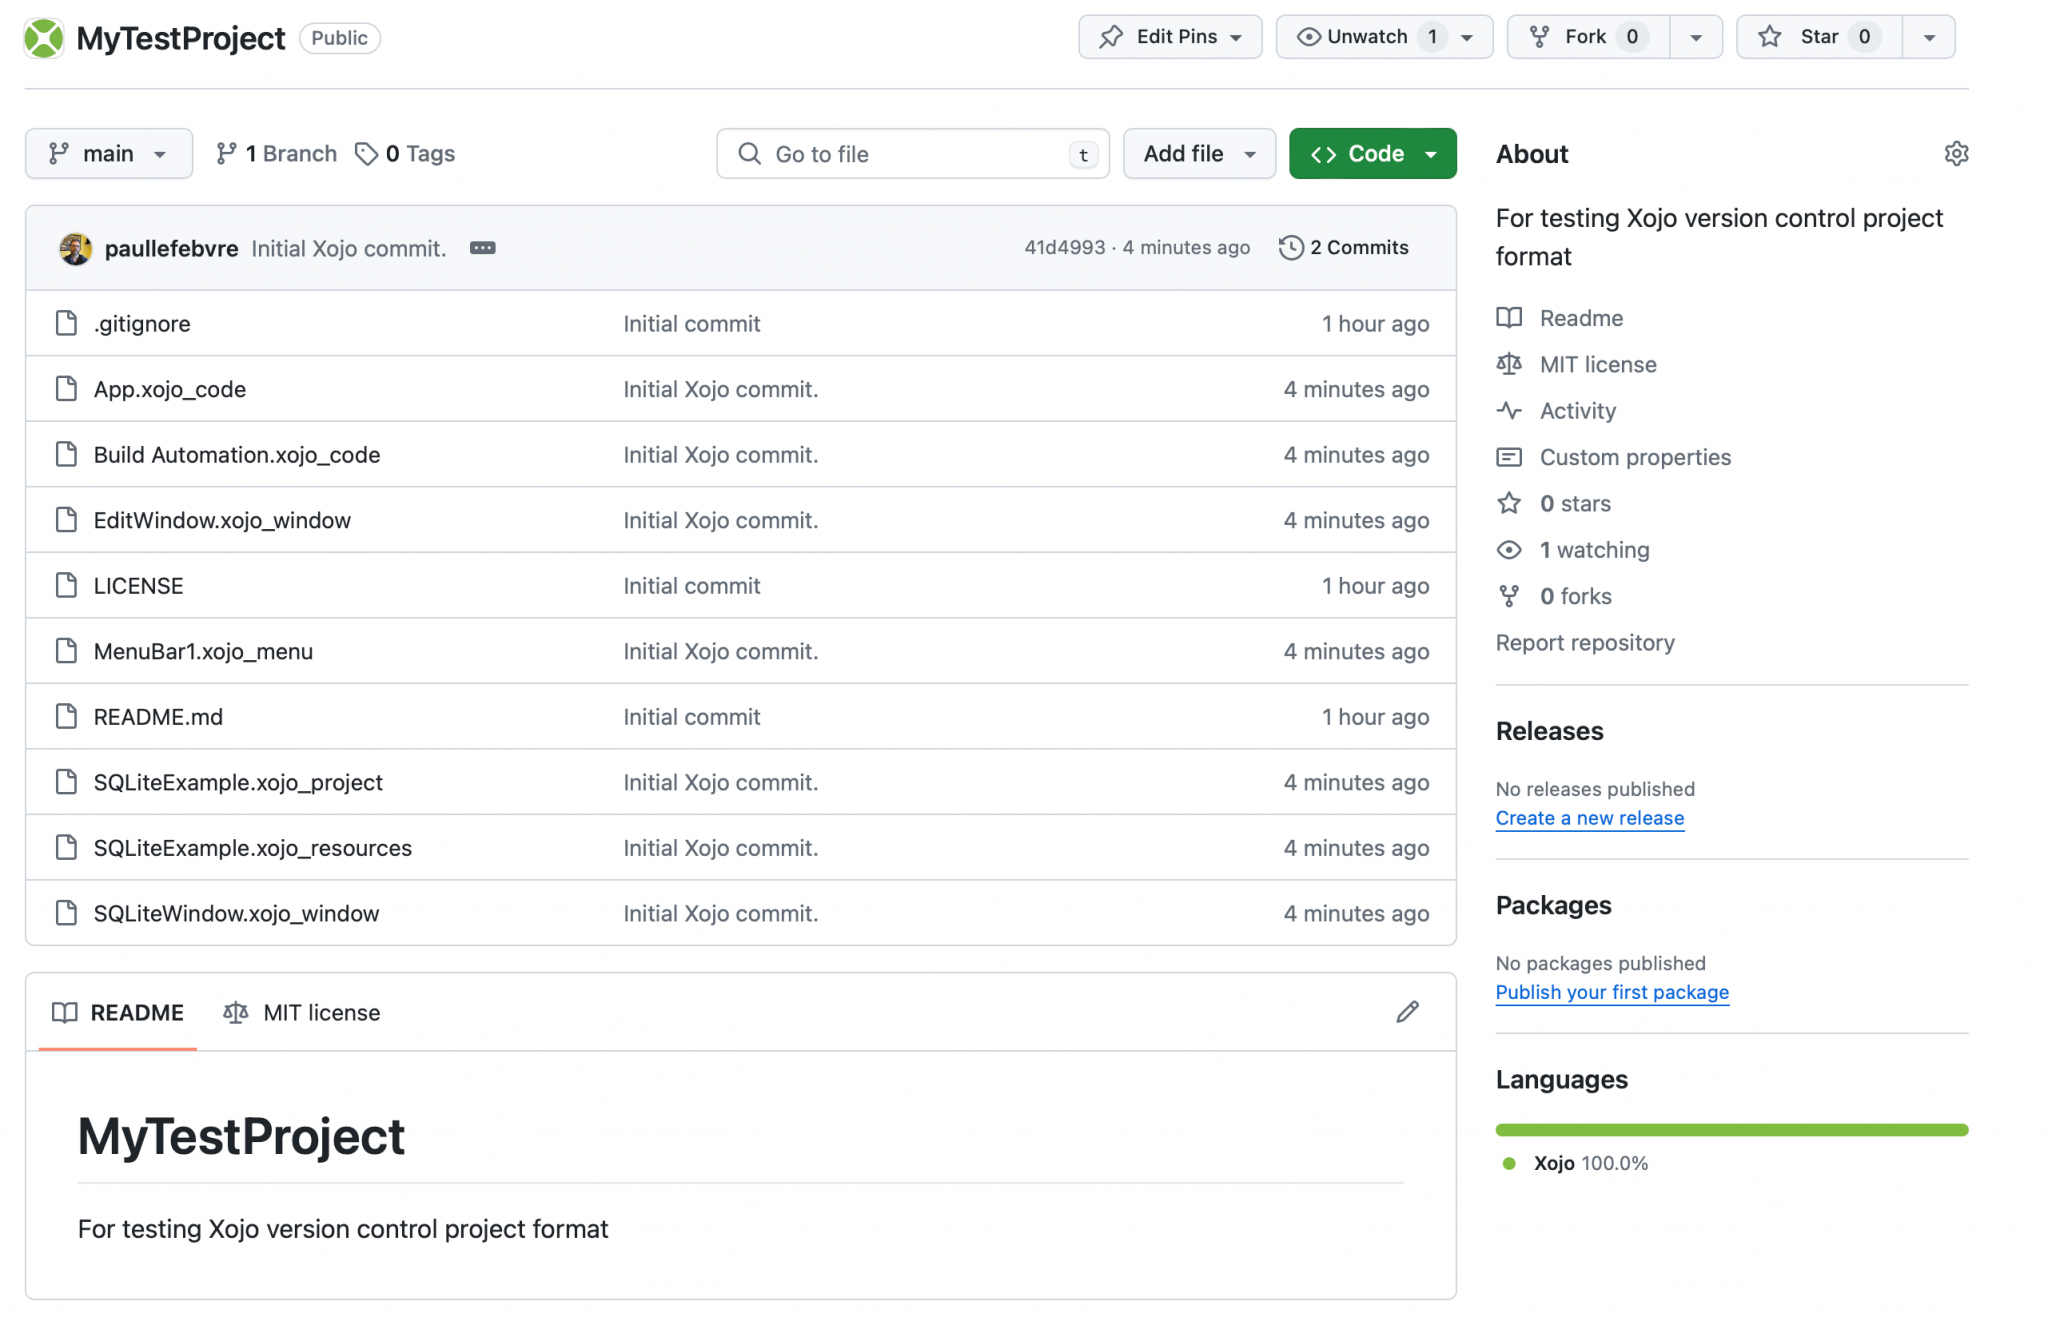Click the EditWindow.xojo_window file icon
This screenshot has width=2048, height=1325.
pyautogui.click(x=66, y=520)
